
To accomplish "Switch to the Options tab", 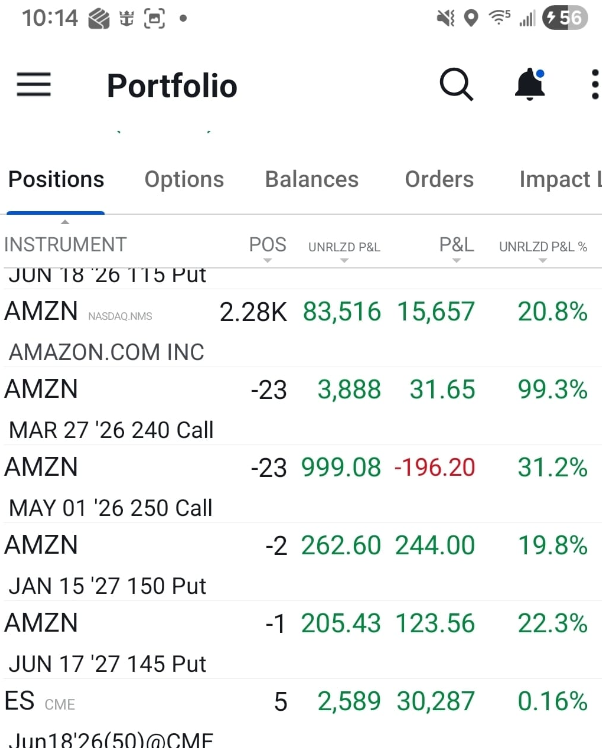I will pyautogui.click(x=184, y=180).
